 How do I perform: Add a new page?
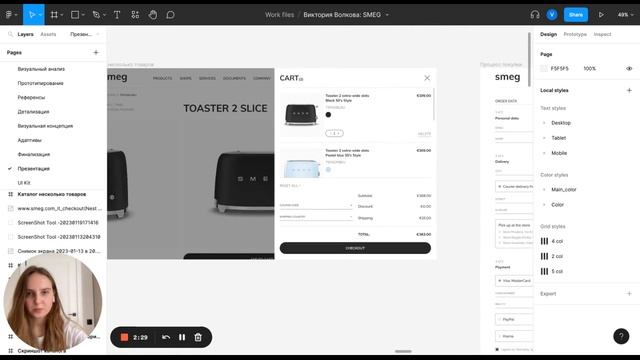[x=96, y=52]
